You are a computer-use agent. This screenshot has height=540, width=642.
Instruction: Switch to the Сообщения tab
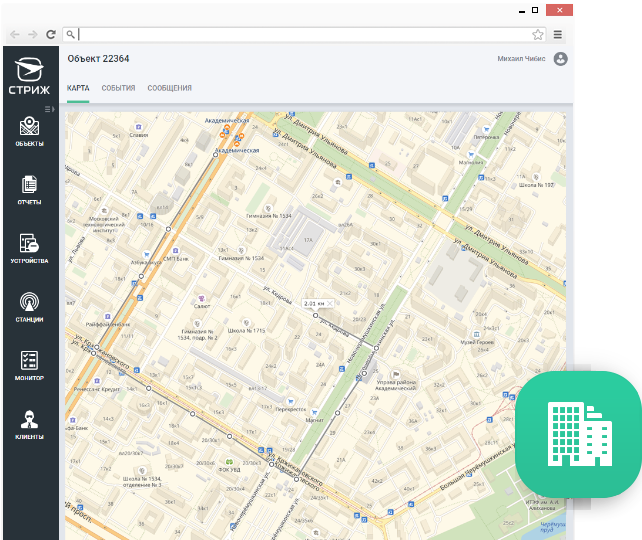click(169, 88)
